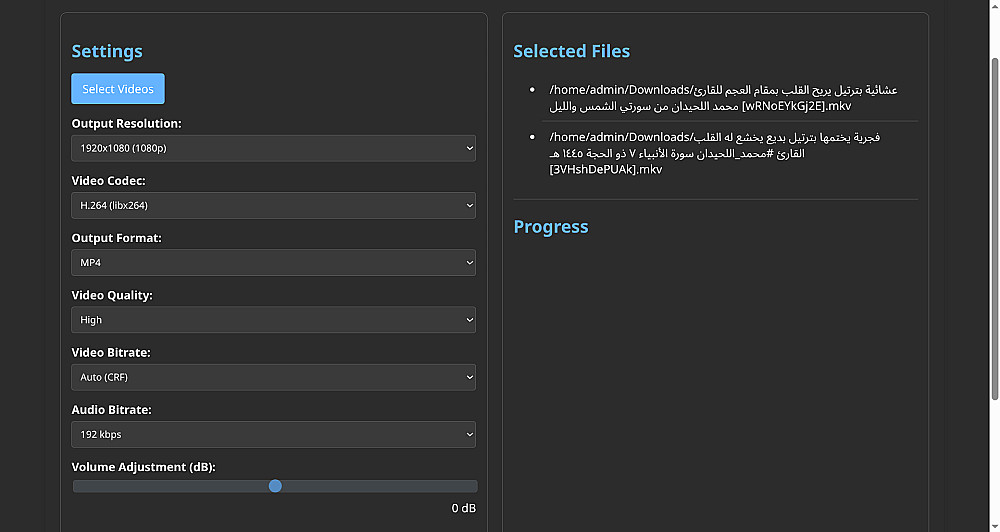This screenshot has width=1000, height=532.
Task: Click the Video Codec label
Action: [108, 181]
